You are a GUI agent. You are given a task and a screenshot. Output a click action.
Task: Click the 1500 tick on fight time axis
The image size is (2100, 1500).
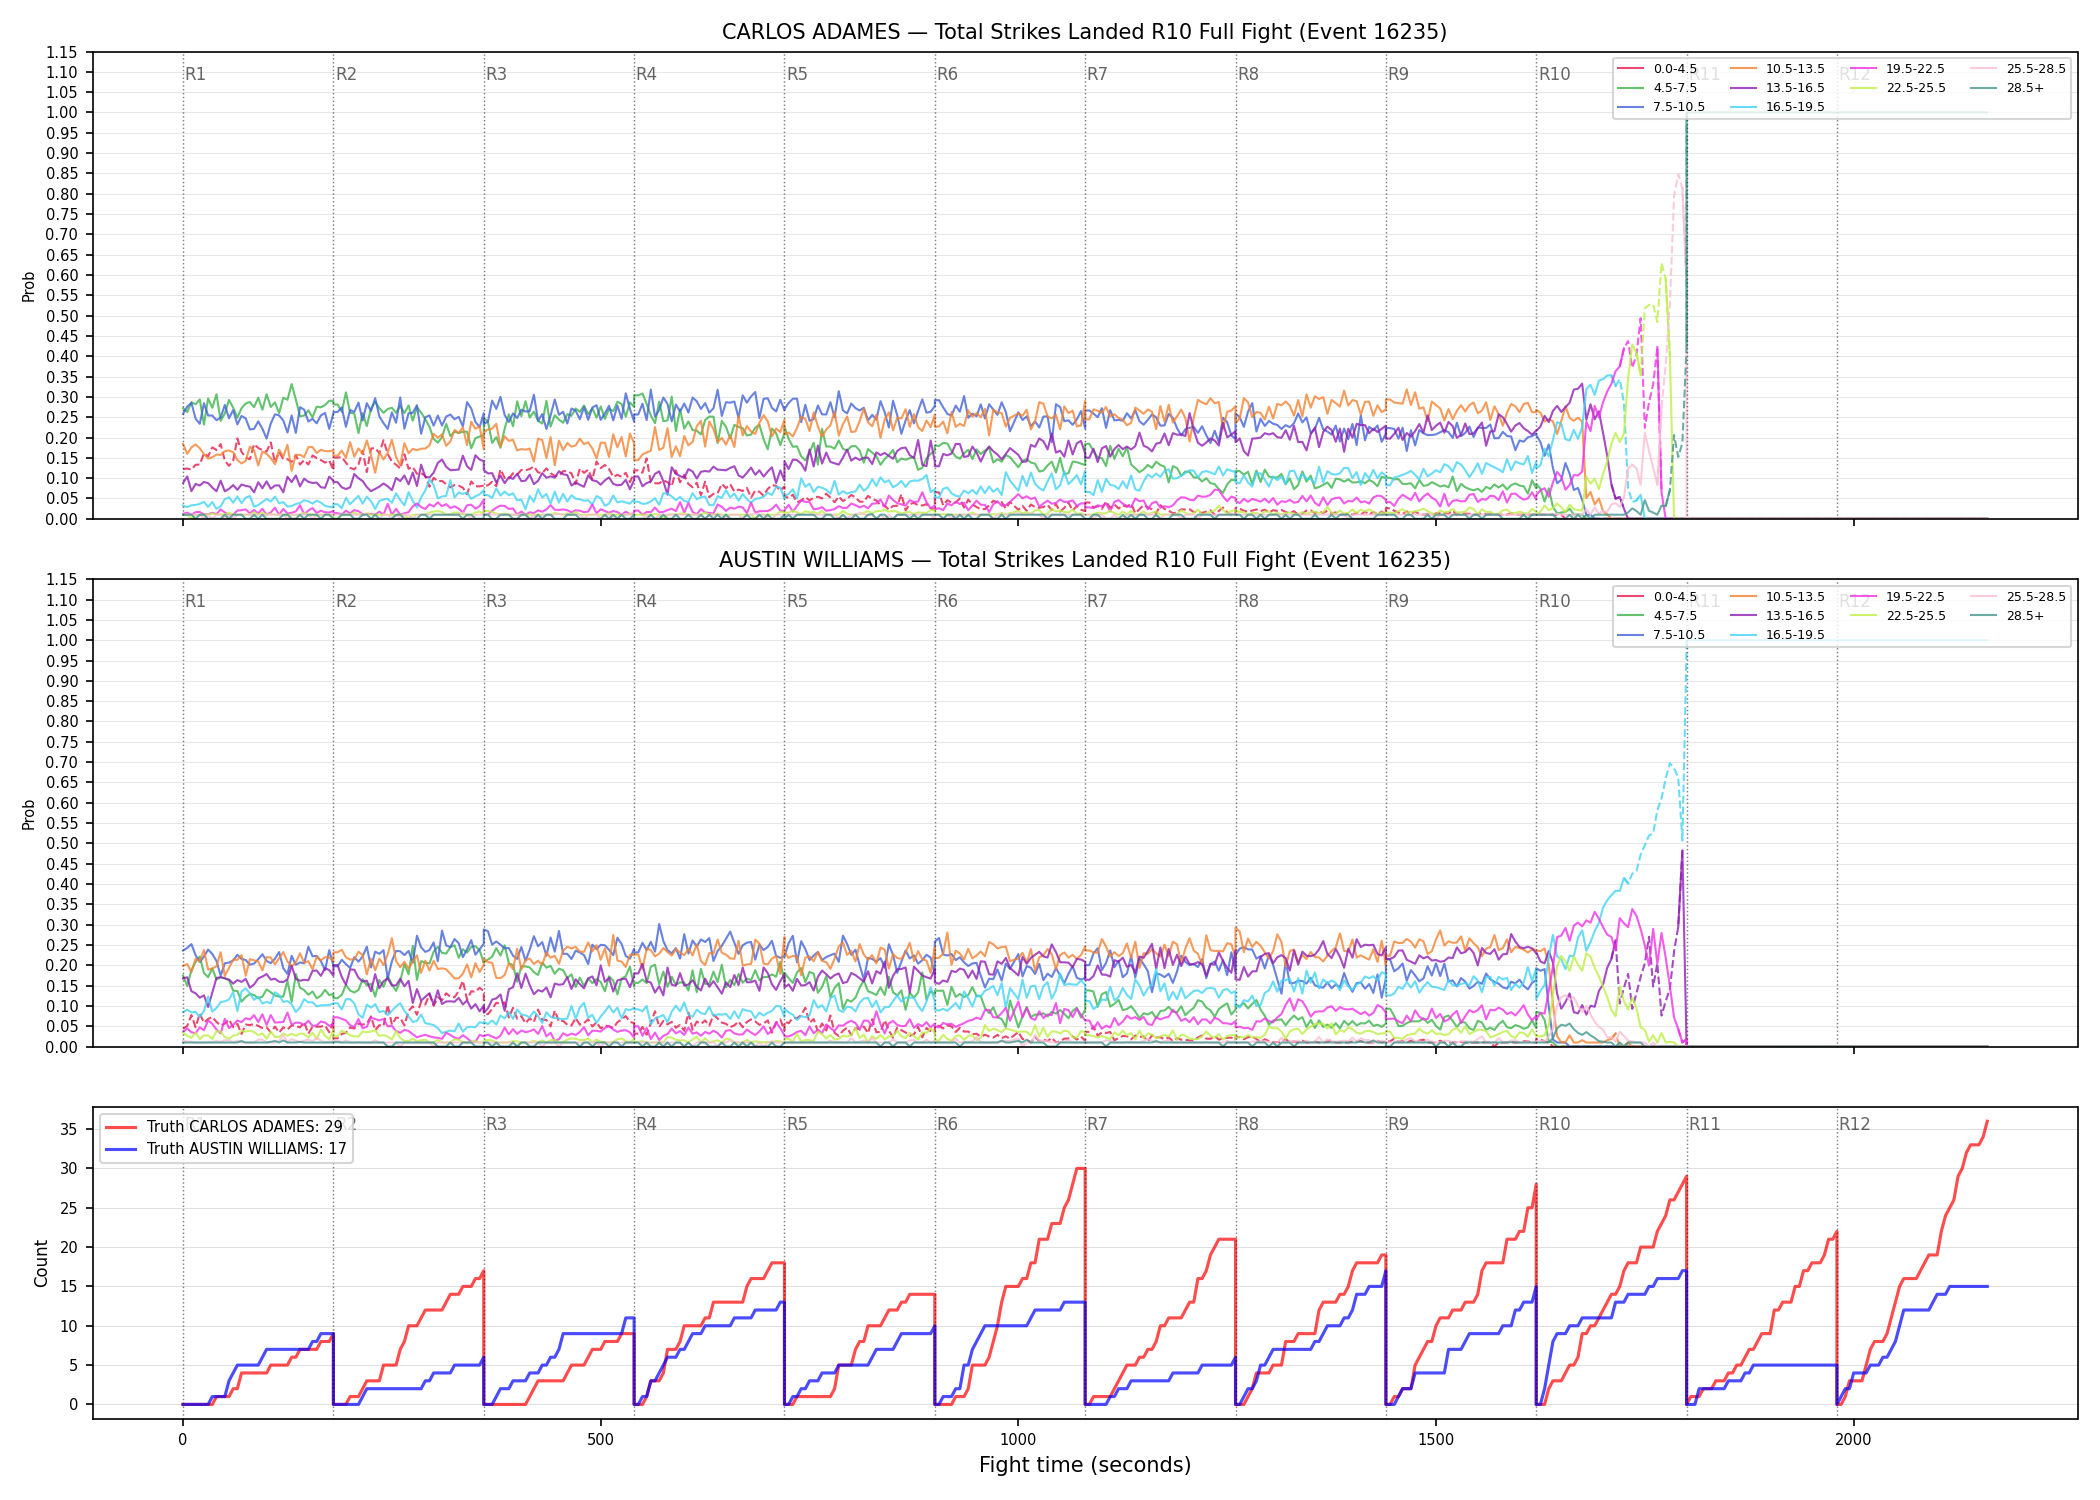[1436, 1440]
